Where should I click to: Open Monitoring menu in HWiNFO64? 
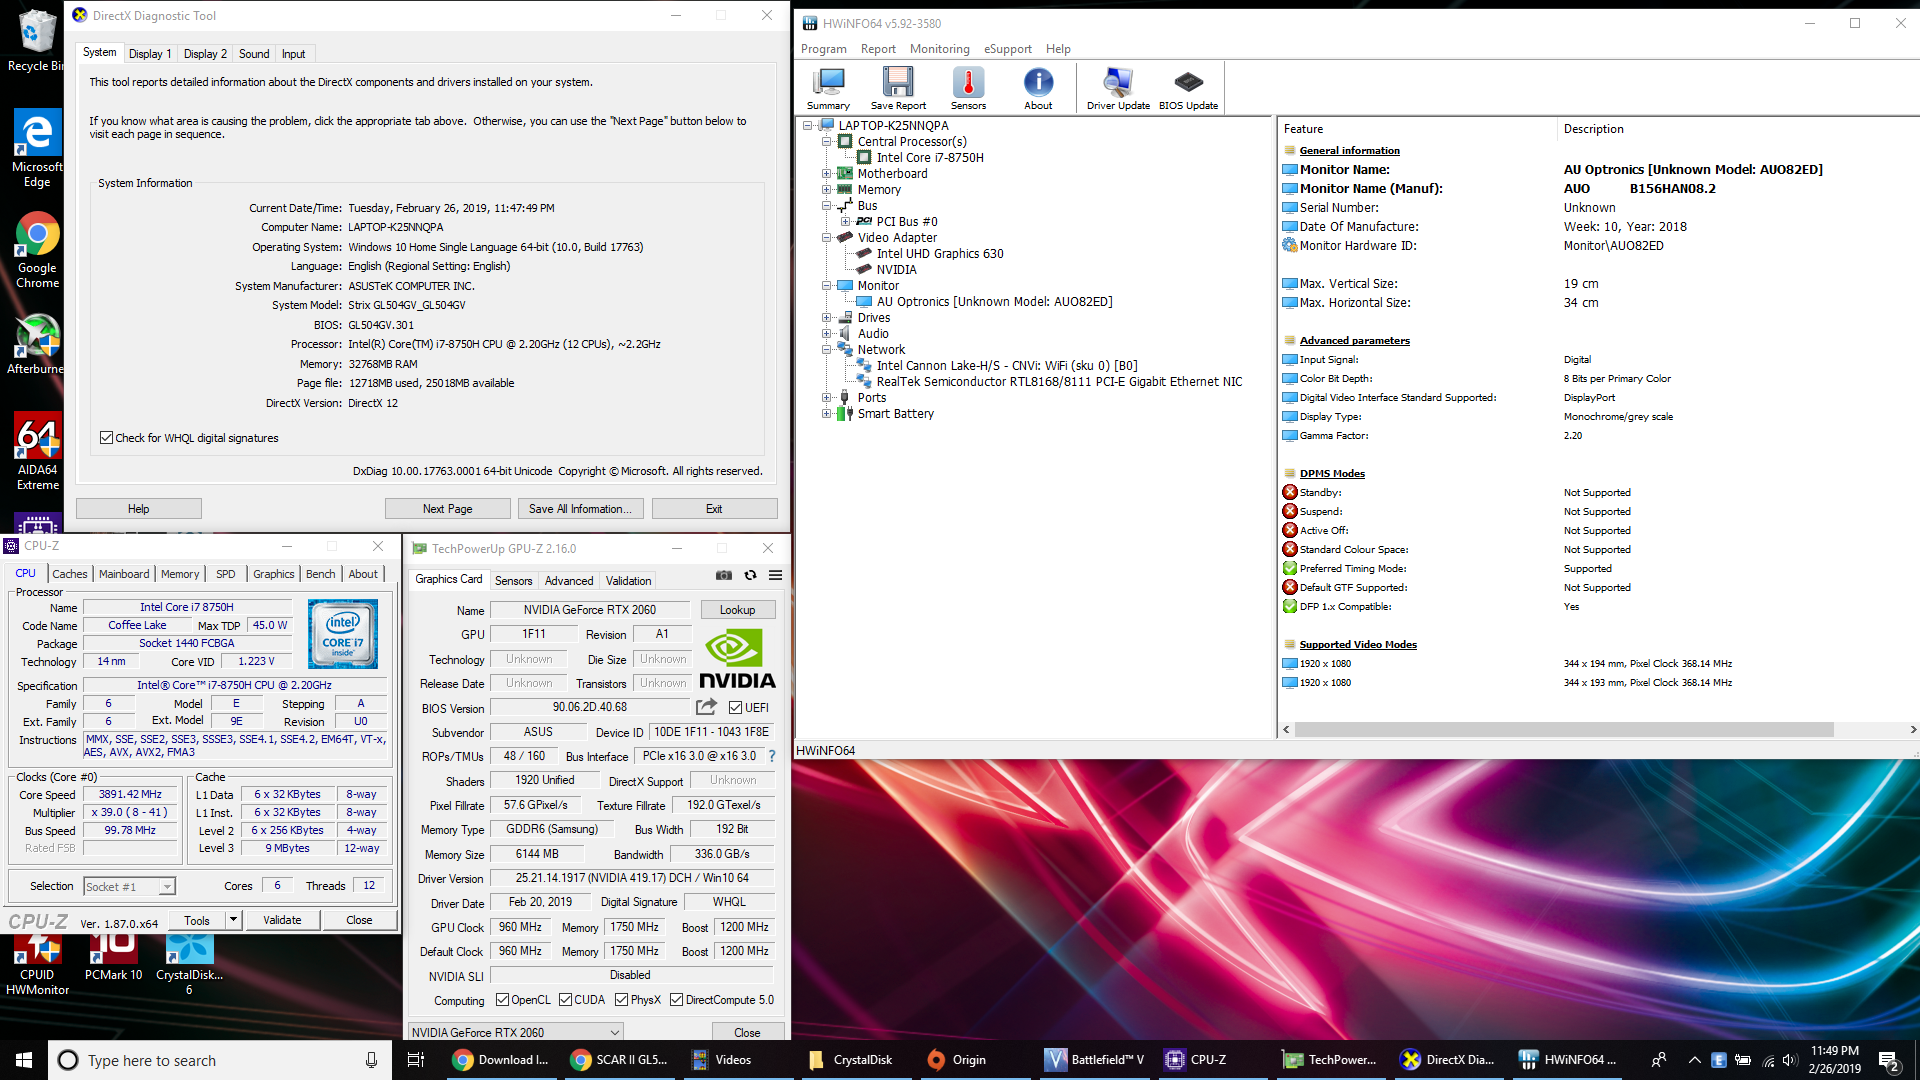tap(939, 49)
